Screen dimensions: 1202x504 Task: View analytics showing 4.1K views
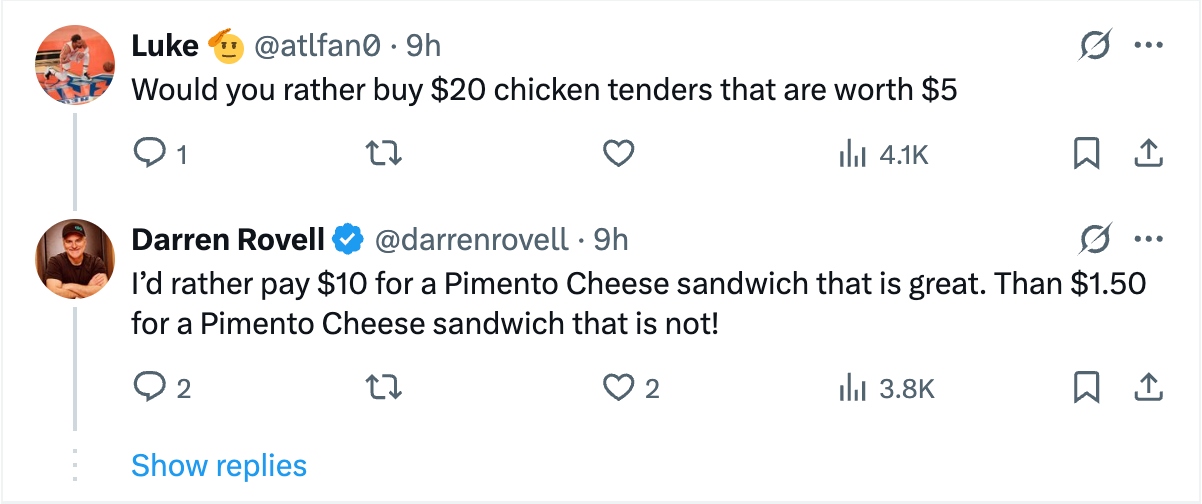(x=882, y=155)
